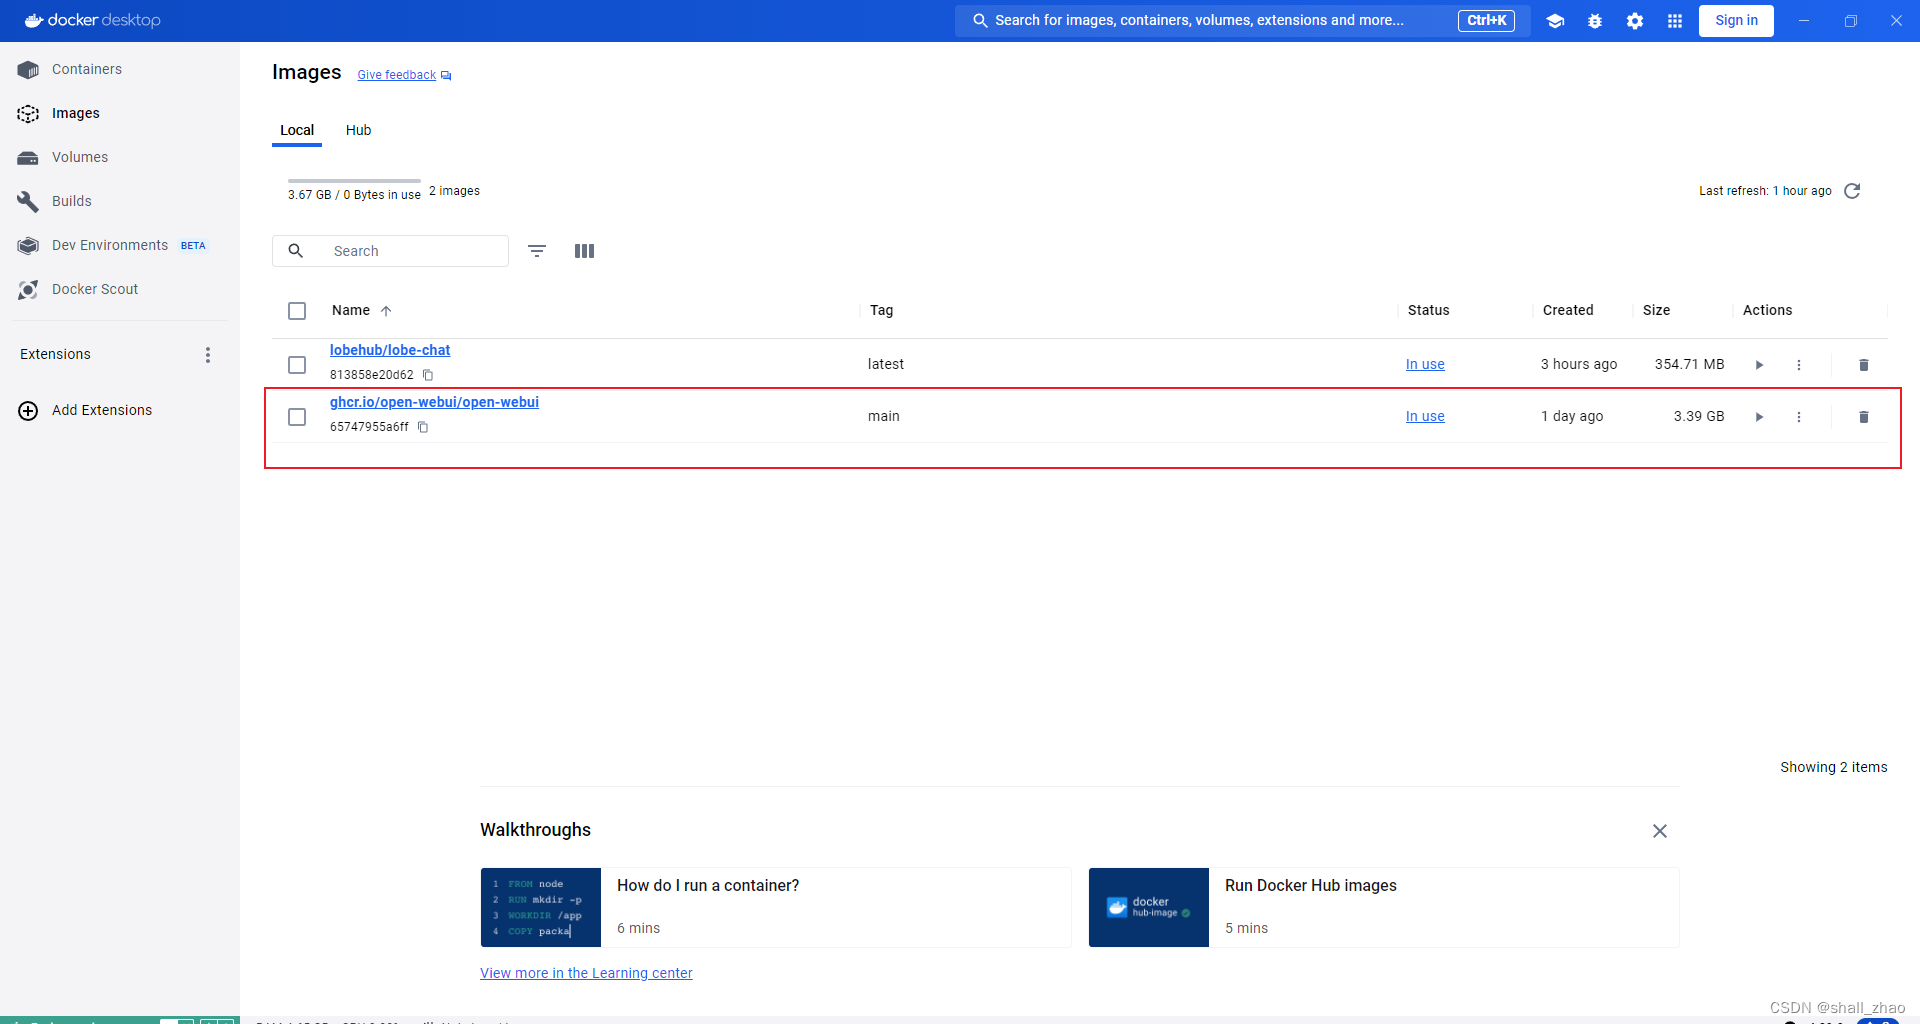
Task: Switch to the Hub tab
Action: [358, 130]
